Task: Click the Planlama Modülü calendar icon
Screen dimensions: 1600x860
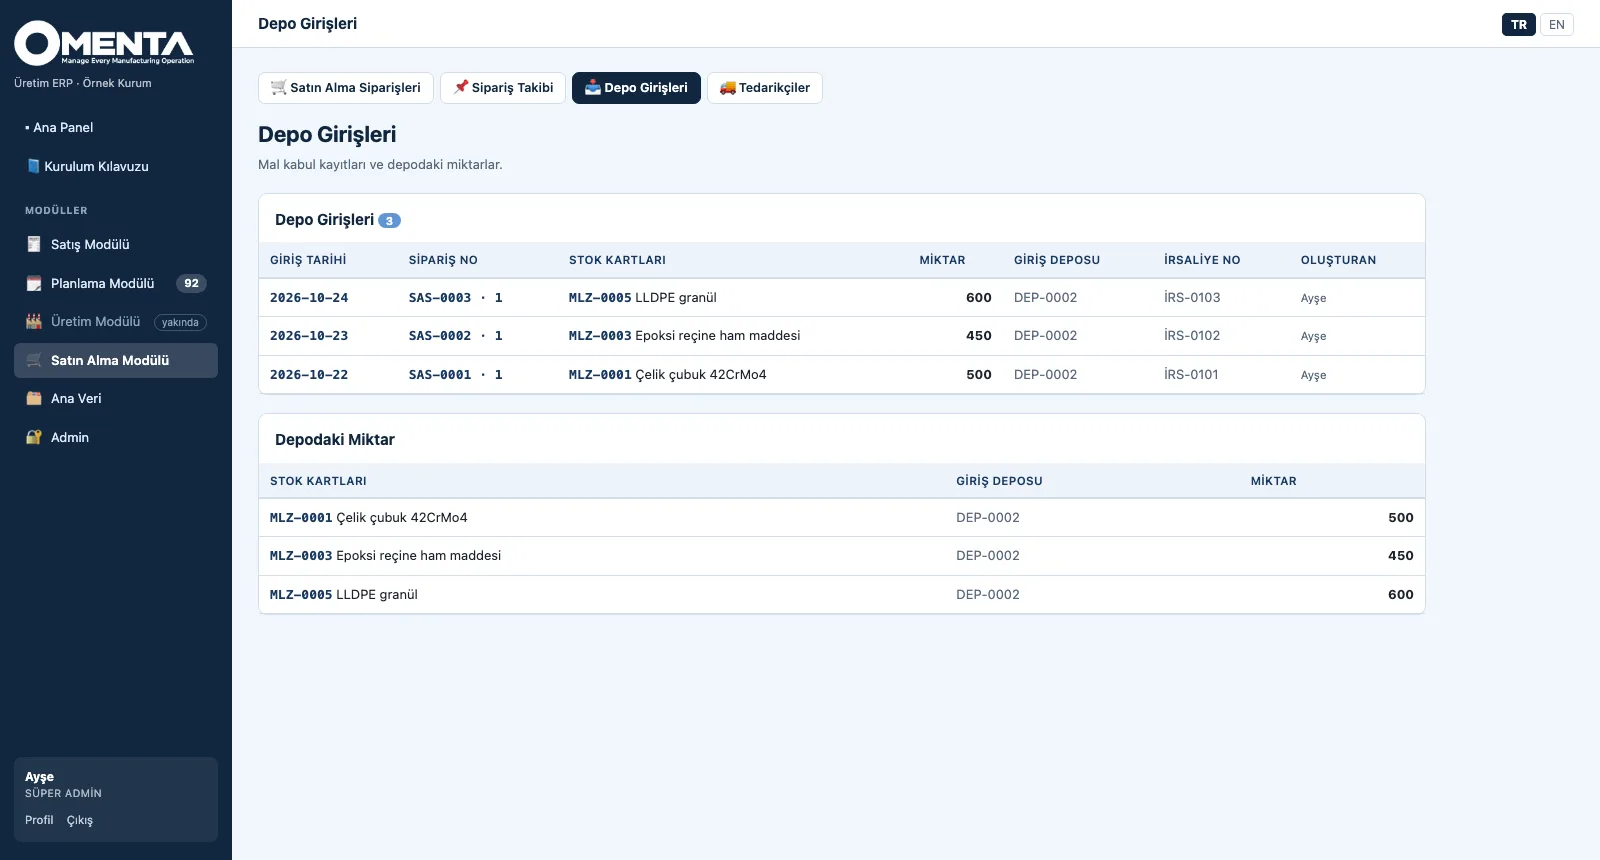Action: tap(34, 283)
